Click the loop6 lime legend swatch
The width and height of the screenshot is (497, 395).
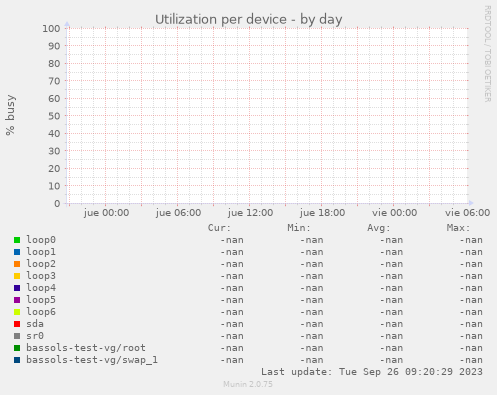[17, 312]
